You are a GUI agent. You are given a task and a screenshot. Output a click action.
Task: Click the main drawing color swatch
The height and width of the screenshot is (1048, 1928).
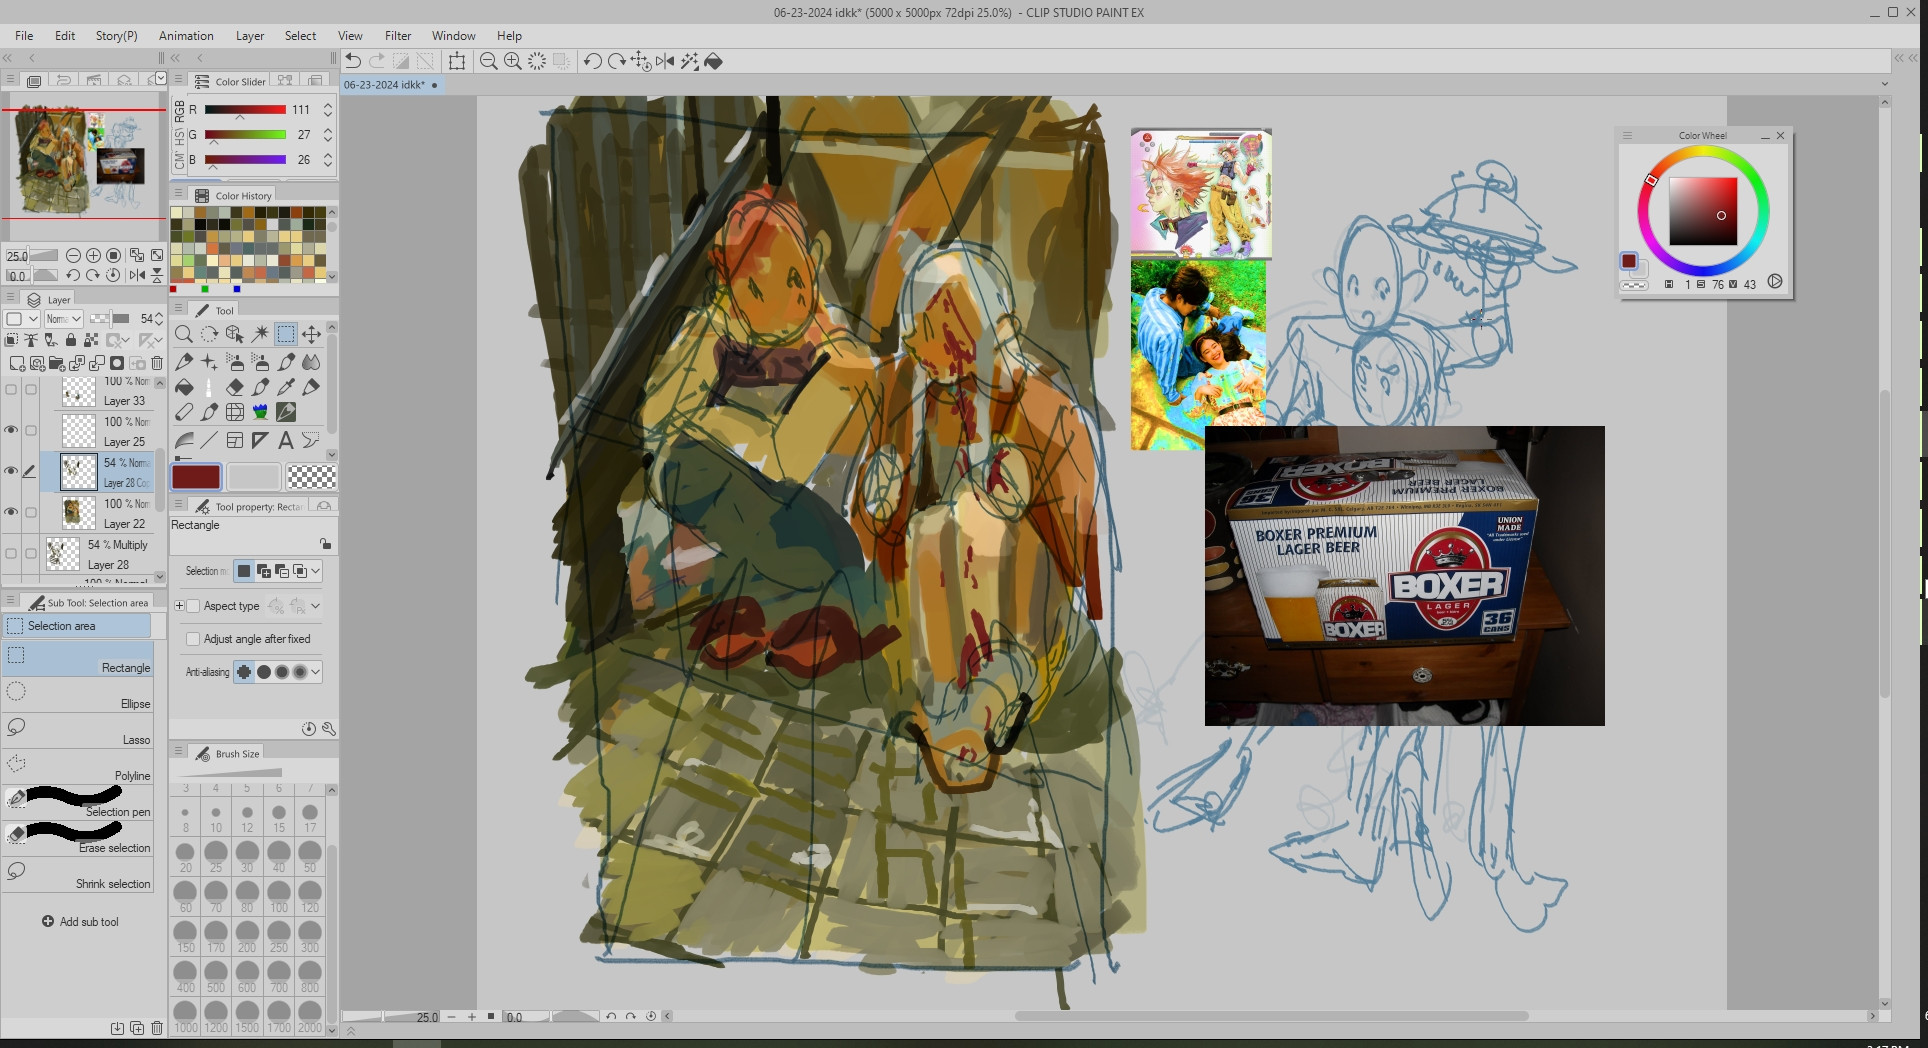[x=196, y=477]
